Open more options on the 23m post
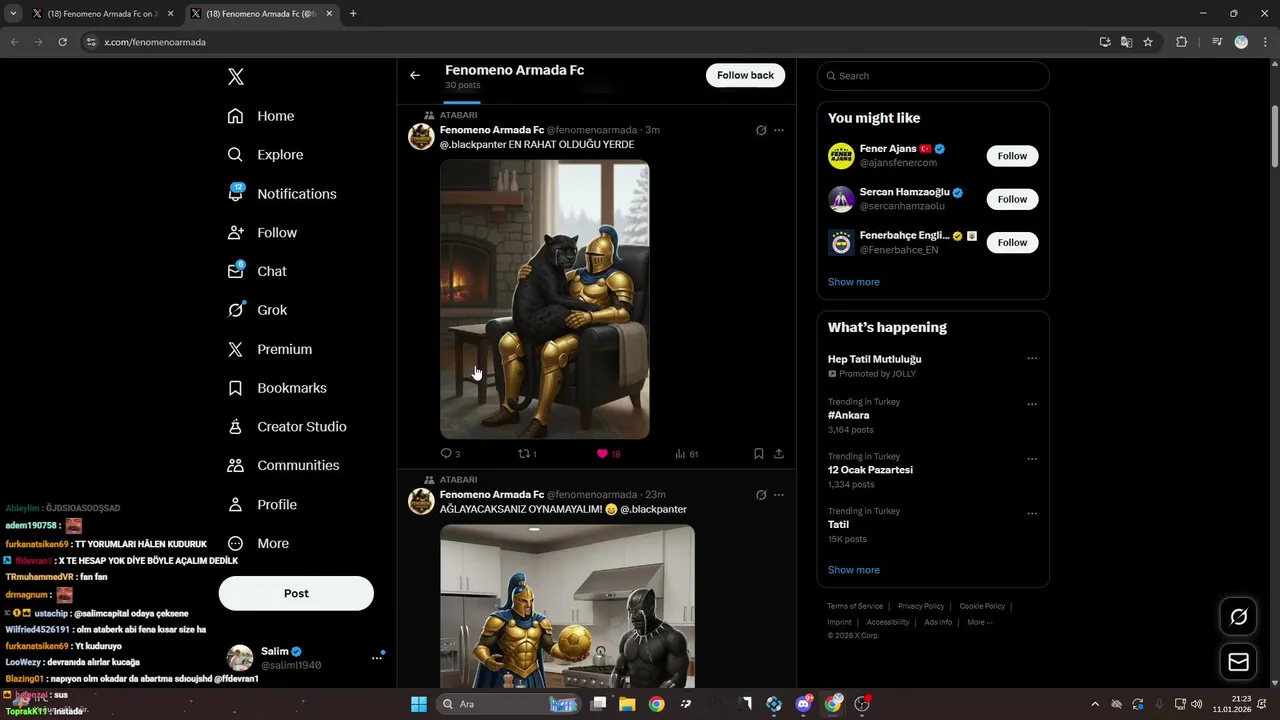 pyautogui.click(x=779, y=495)
